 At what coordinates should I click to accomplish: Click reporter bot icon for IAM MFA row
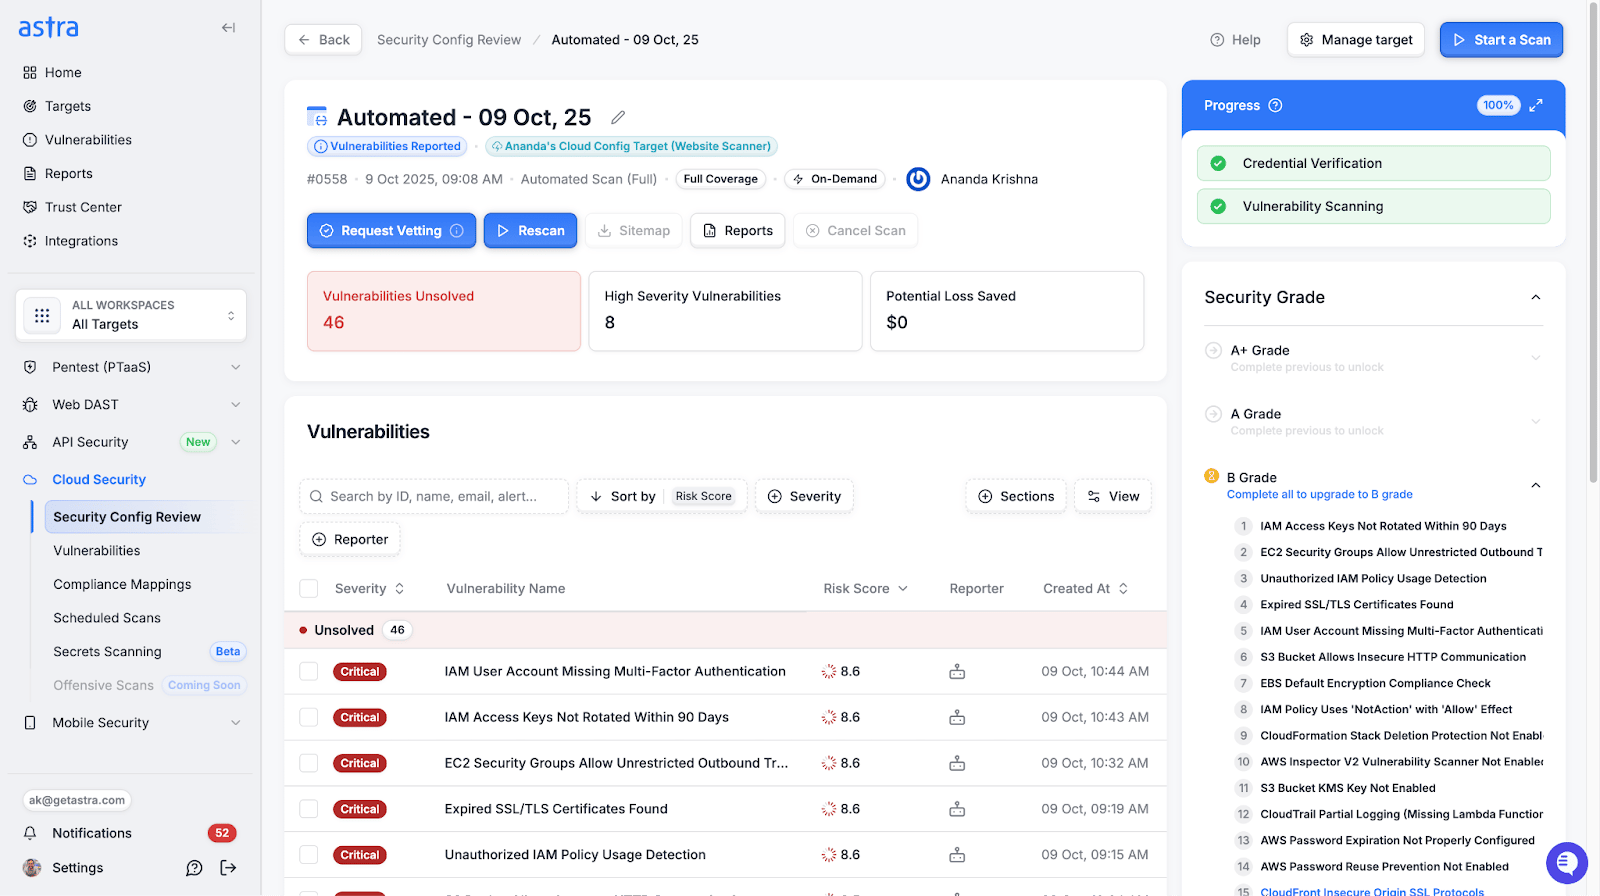[x=957, y=672]
